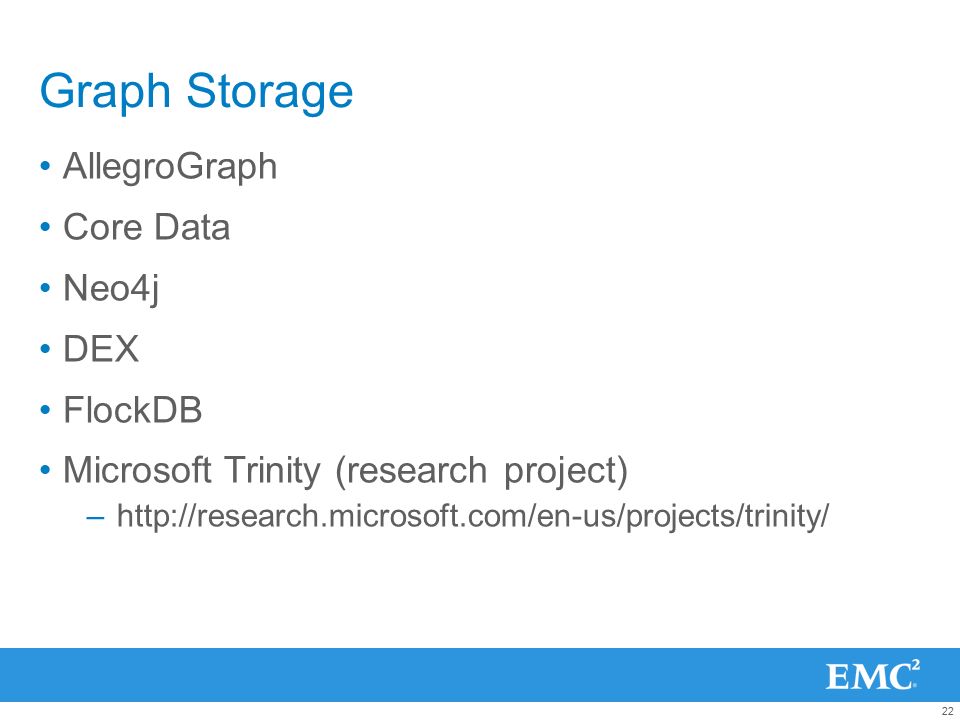
Task: Click the AllegroGraph bullet item
Action: [x=170, y=167]
